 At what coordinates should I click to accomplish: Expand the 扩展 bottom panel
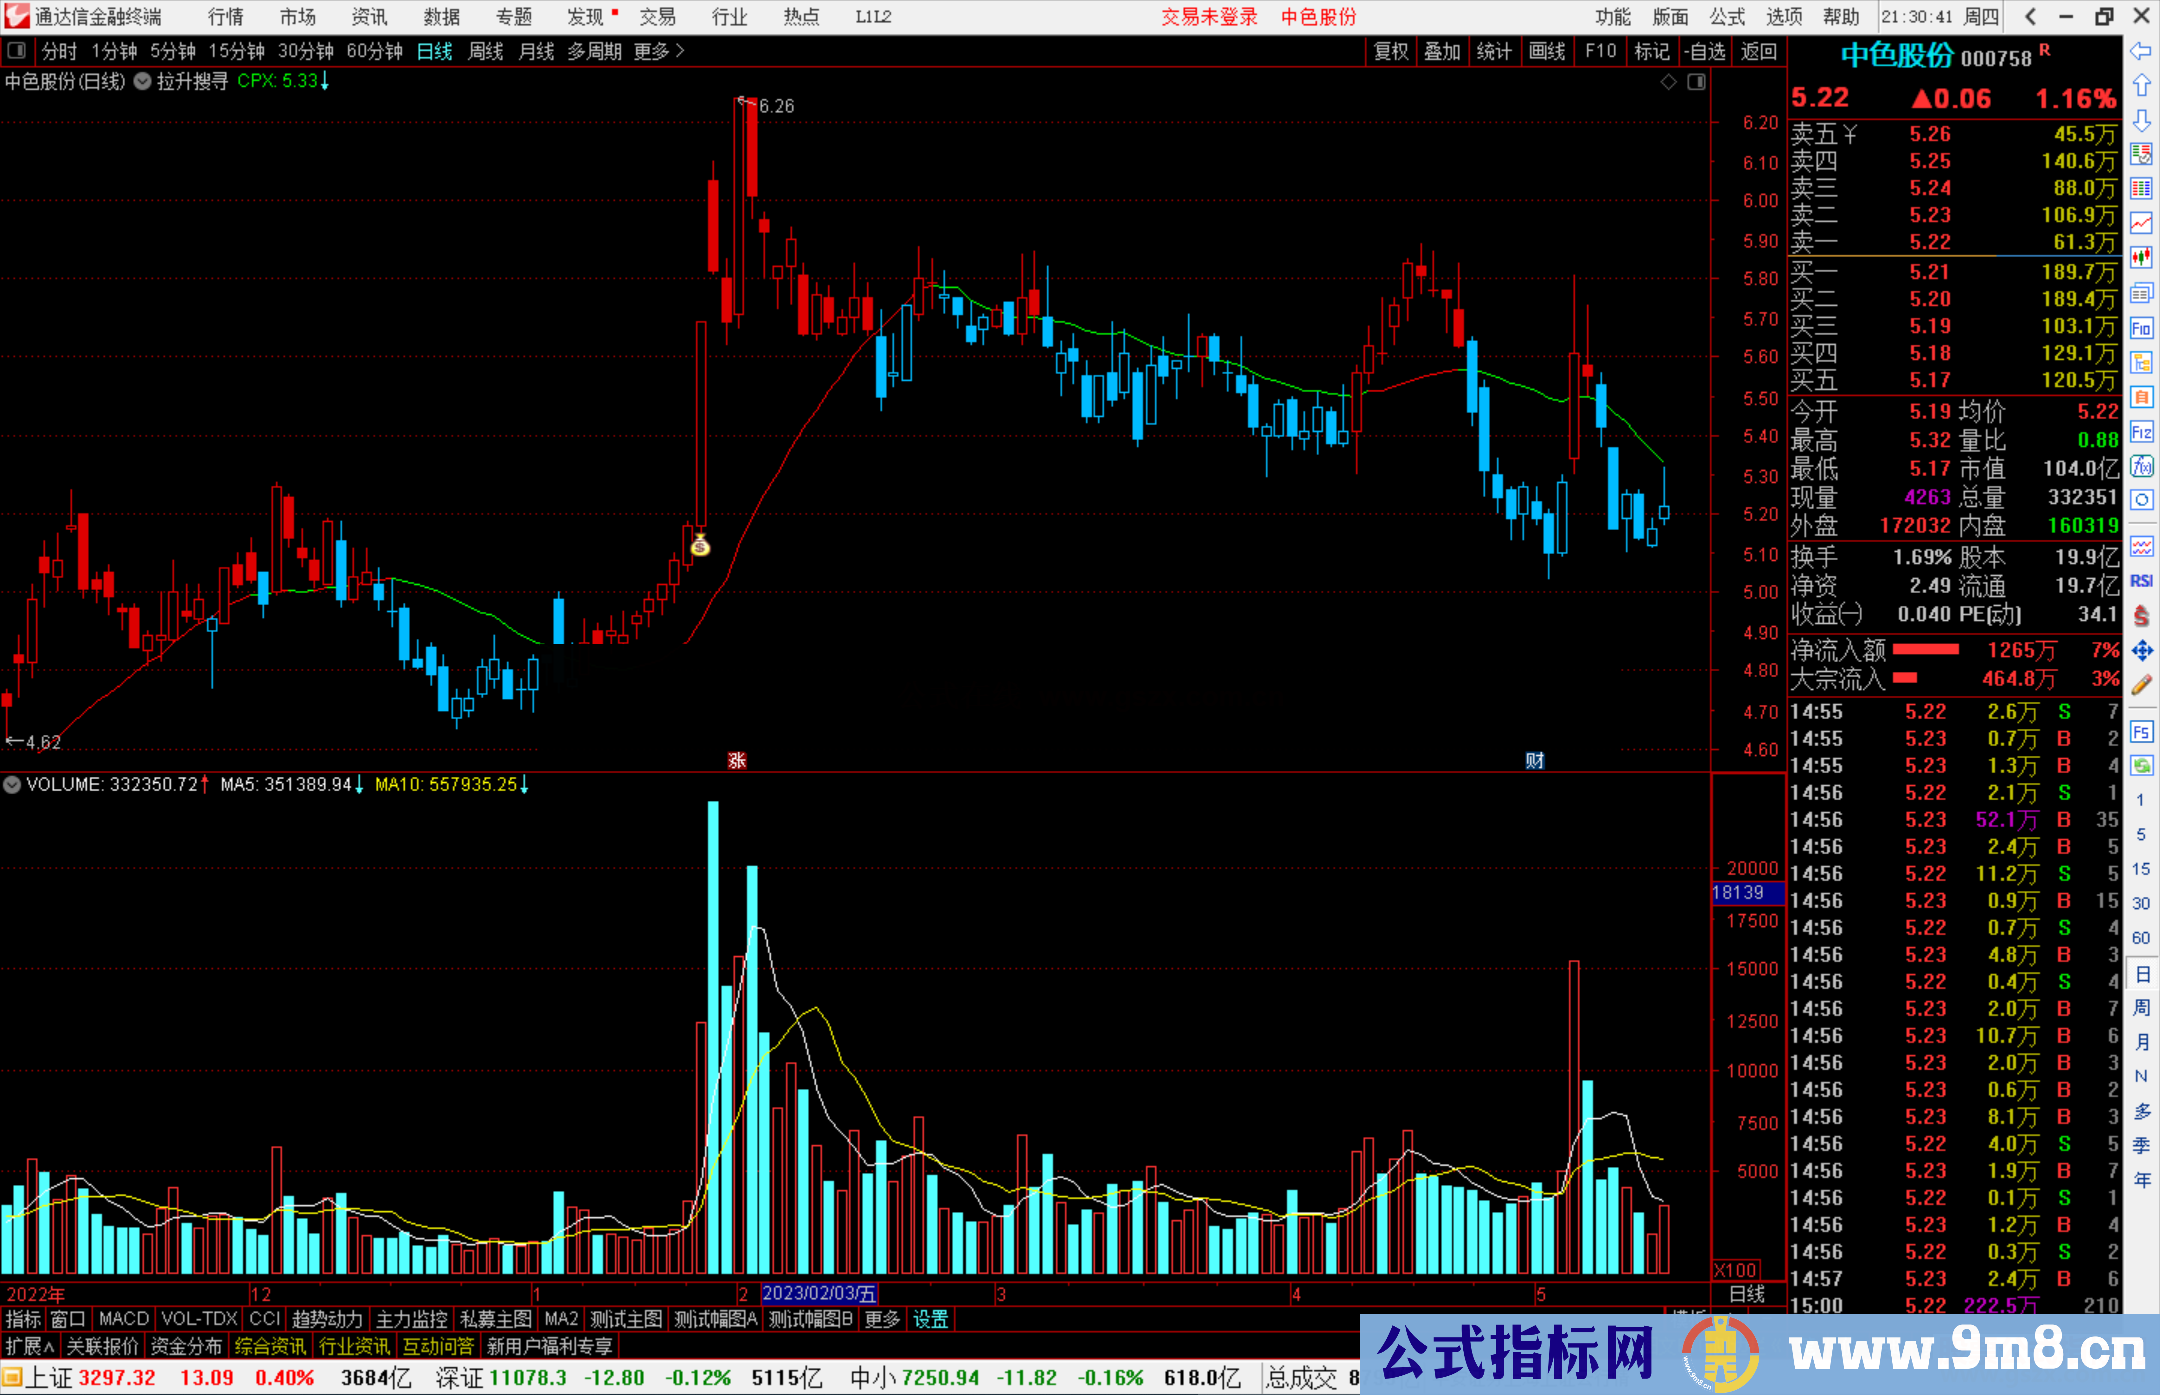[x=30, y=1346]
